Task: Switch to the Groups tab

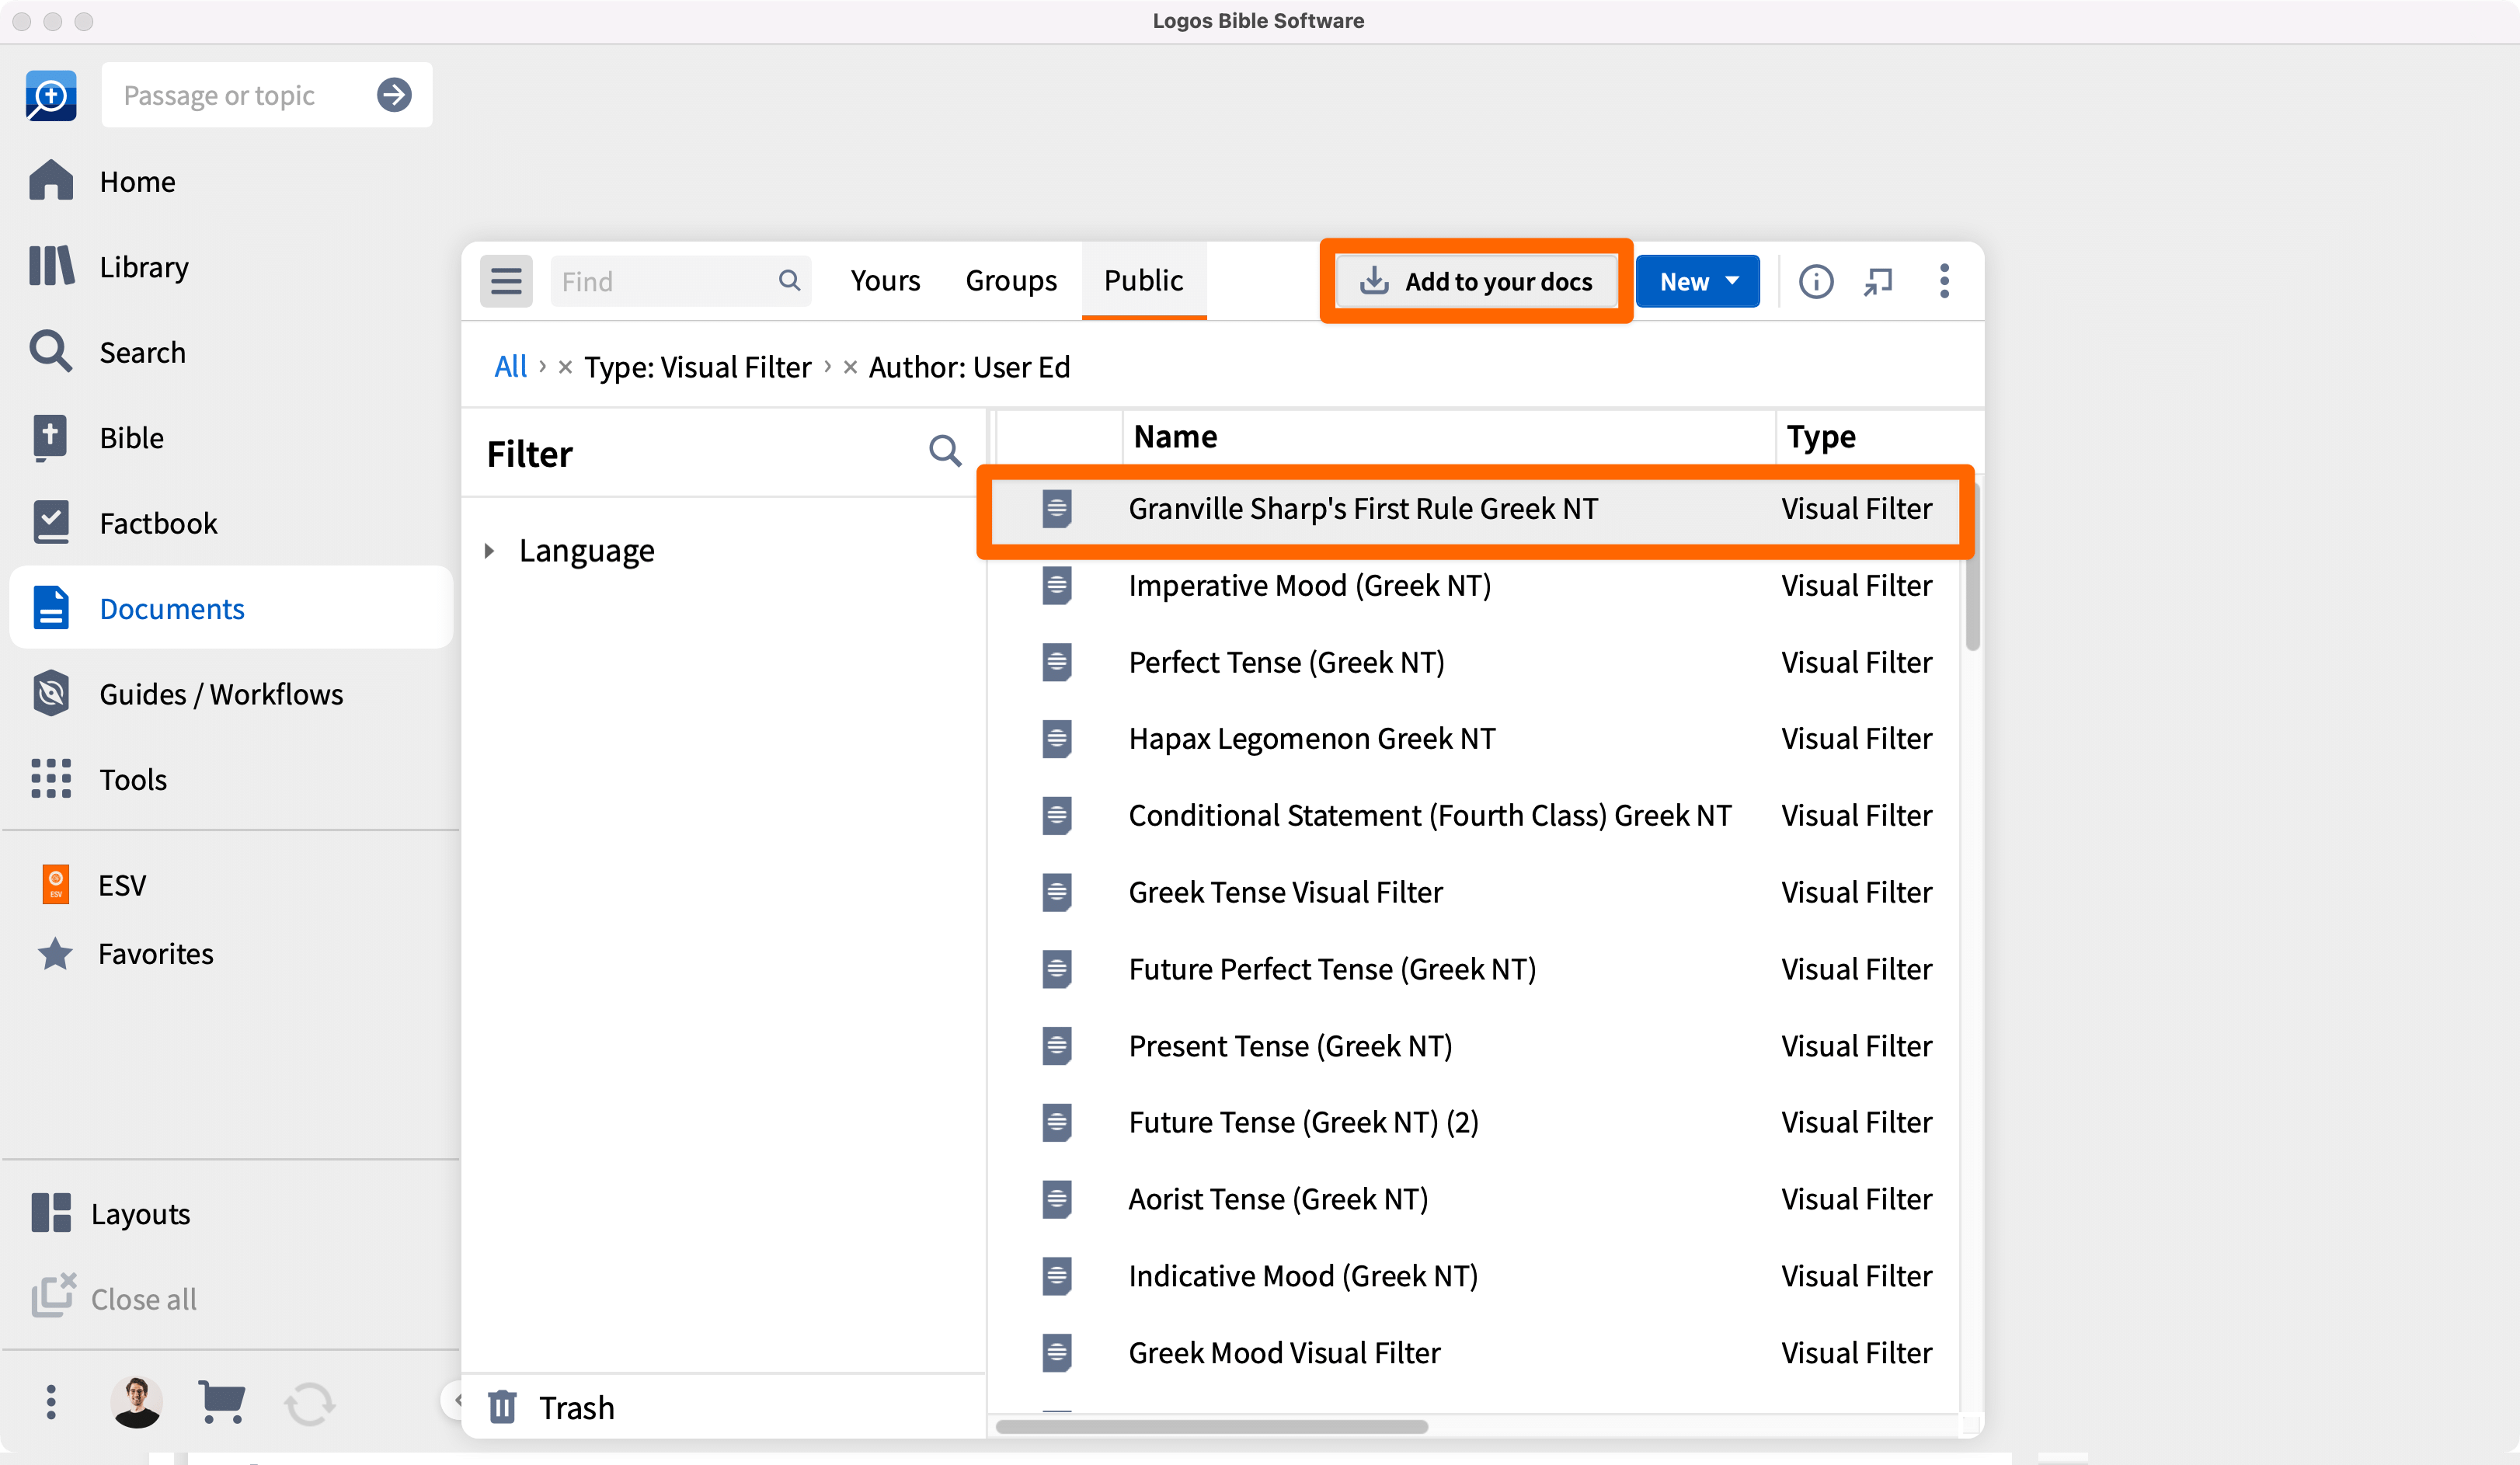Action: (1010, 281)
